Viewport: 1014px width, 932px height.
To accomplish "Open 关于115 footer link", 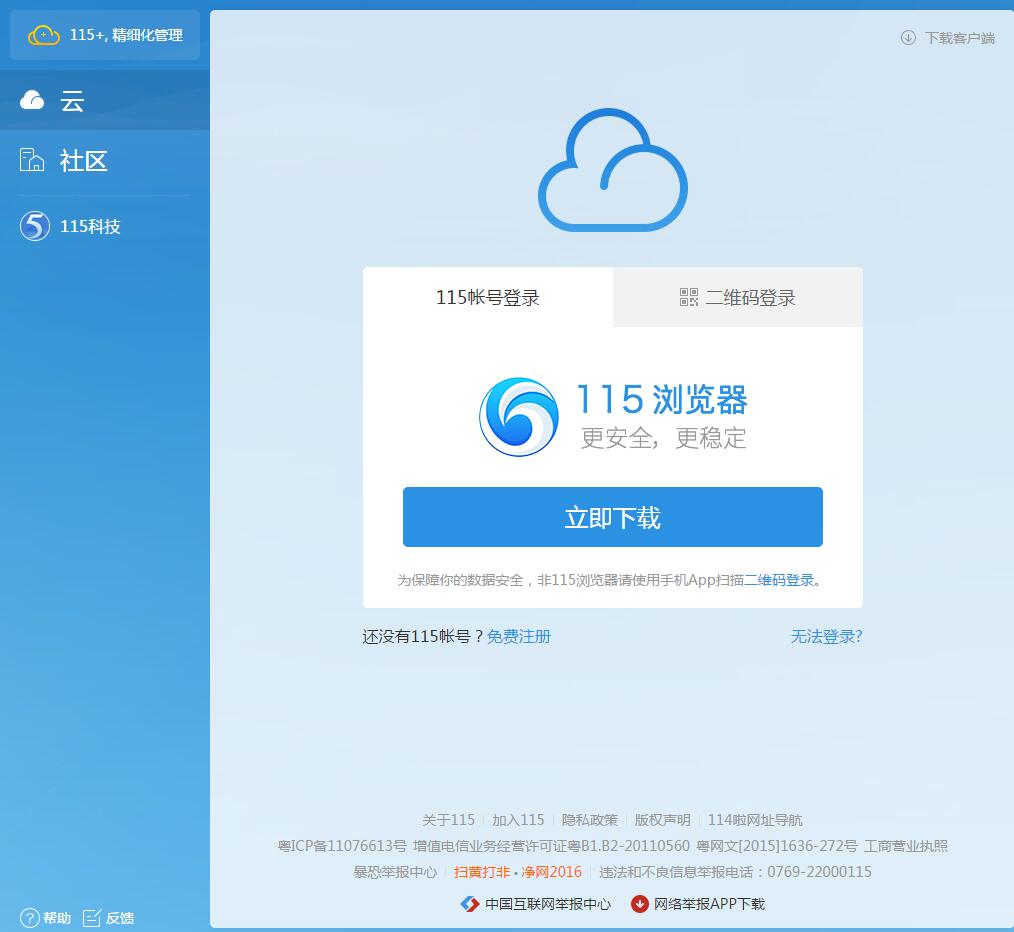I will [448, 820].
